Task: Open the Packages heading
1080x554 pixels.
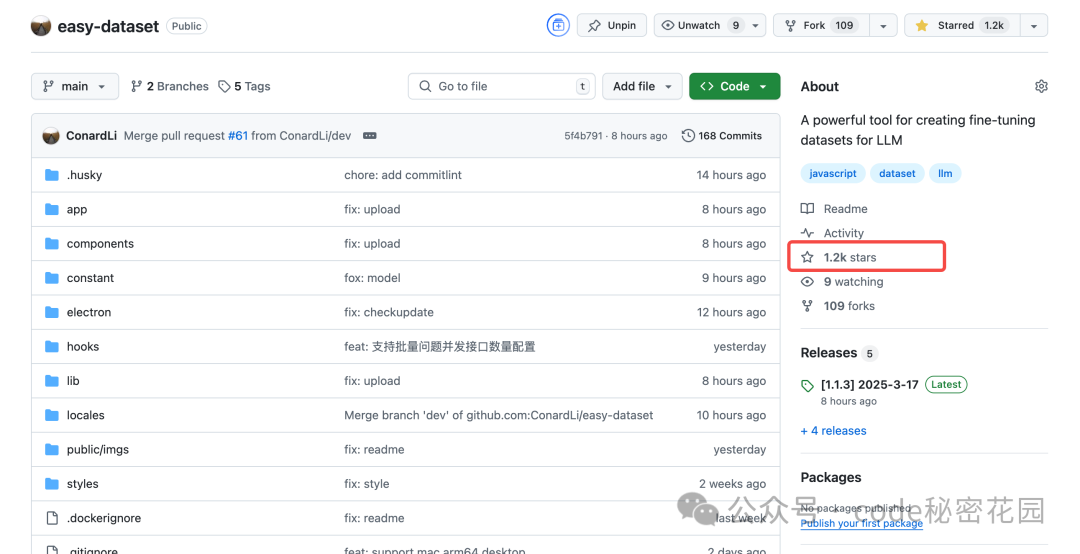Action: 831,478
